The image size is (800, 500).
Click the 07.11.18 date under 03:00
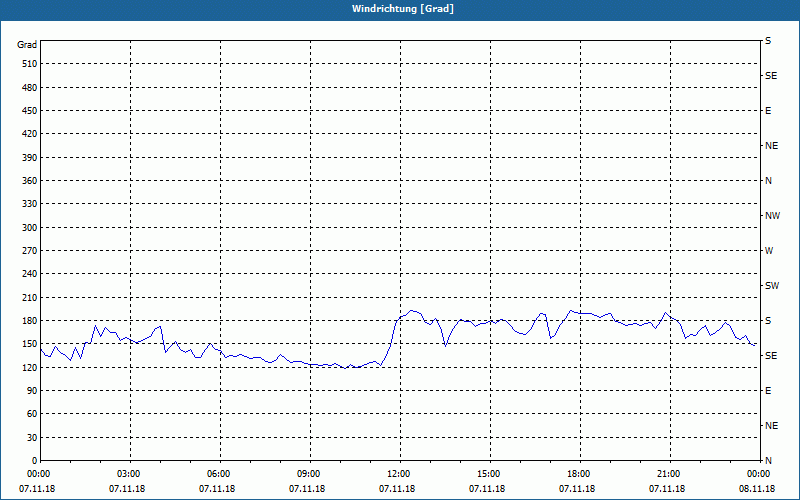pyautogui.click(x=127, y=489)
